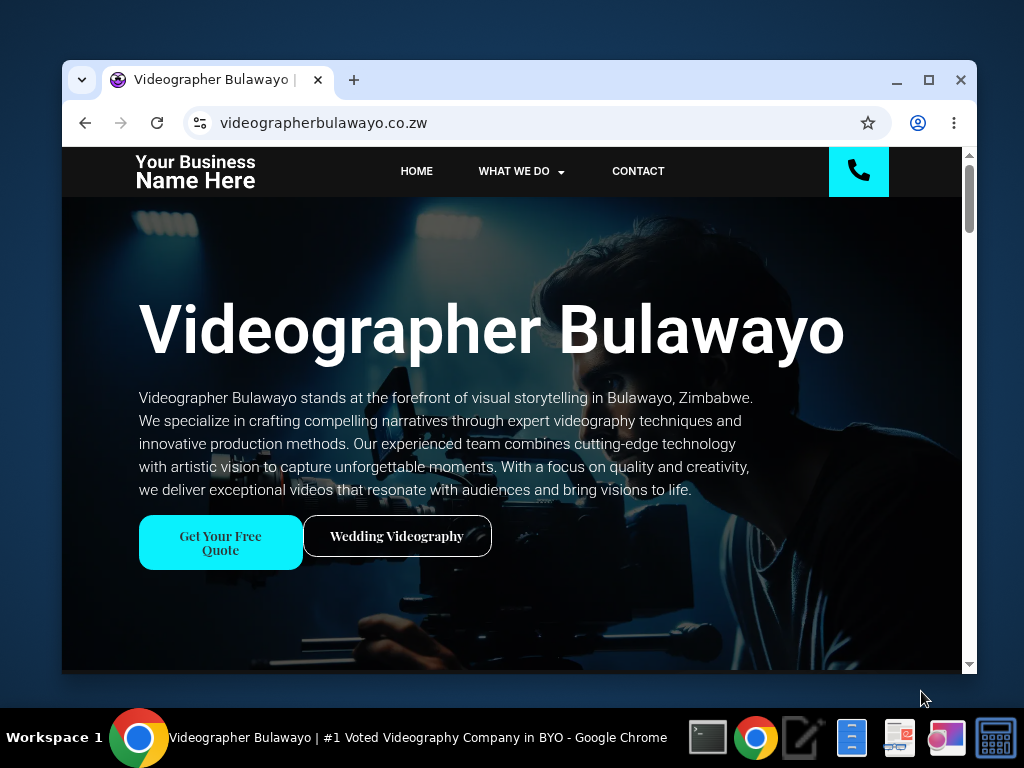The width and height of the screenshot is (1024, 768).
Task: Click the Videographer Bulawayo headline
Action: [x=491, y=331]
